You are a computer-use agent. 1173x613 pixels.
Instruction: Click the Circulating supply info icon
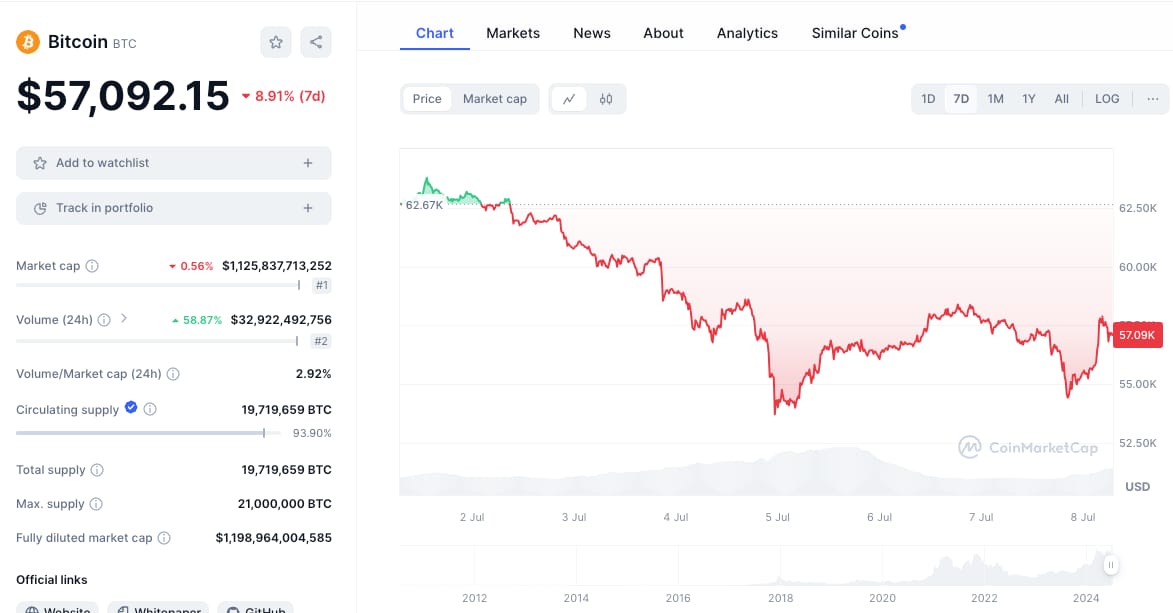coord(150,409)
